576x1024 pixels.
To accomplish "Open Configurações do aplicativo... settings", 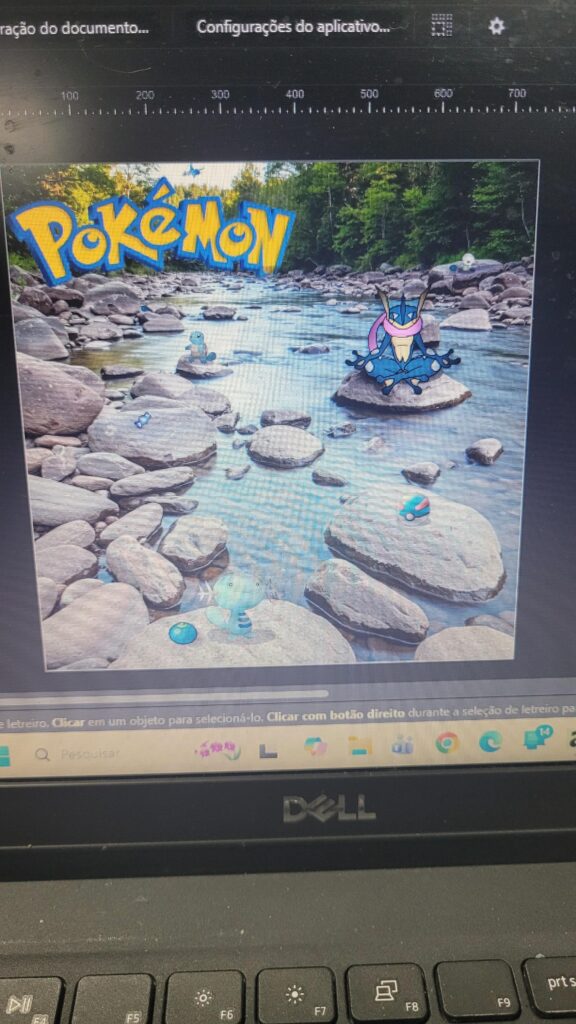I will [x=293, y=27].
